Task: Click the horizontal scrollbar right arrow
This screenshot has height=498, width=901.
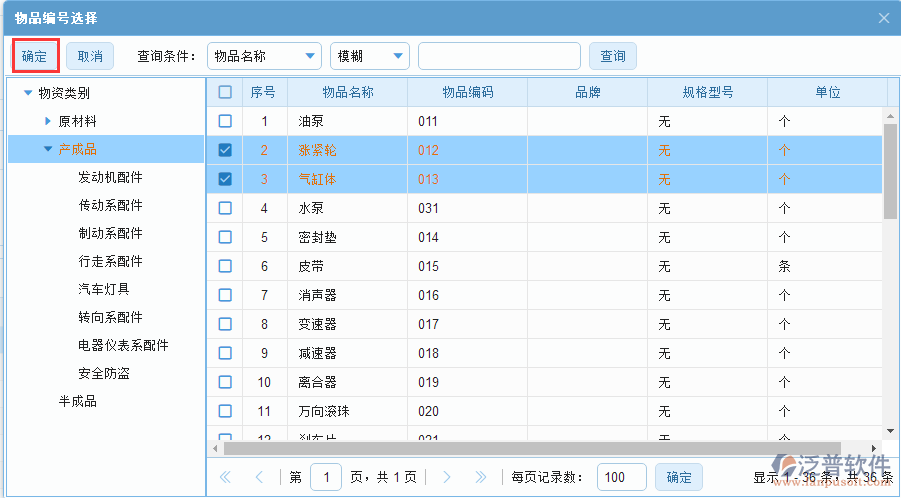Action: click(x=874, y=448)
